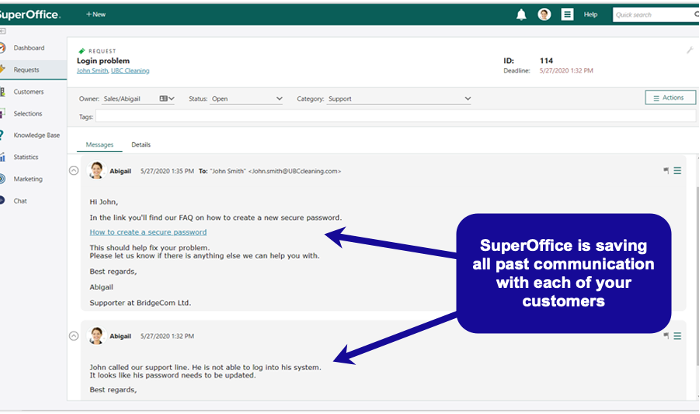Screen dimensions: 700x414
Task: Collapse the second Abigail message
Action: pyautogui.click(x=73, y=336)
